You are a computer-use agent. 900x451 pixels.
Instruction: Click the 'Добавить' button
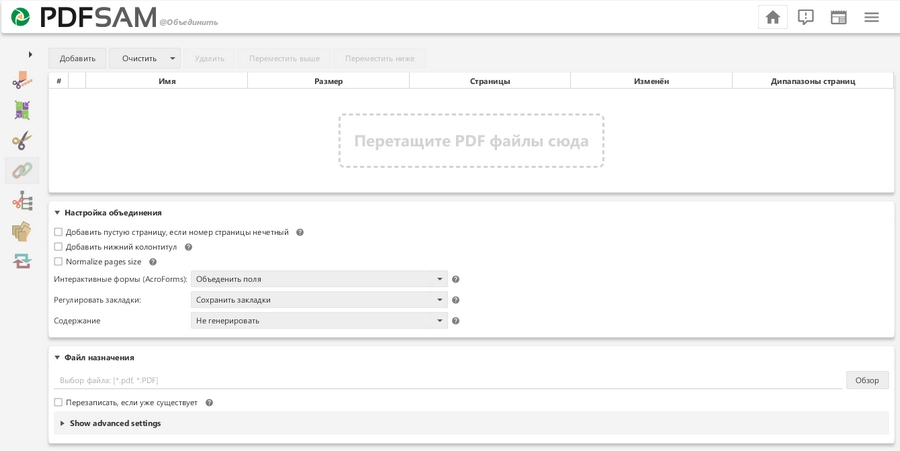coord(77,58)
